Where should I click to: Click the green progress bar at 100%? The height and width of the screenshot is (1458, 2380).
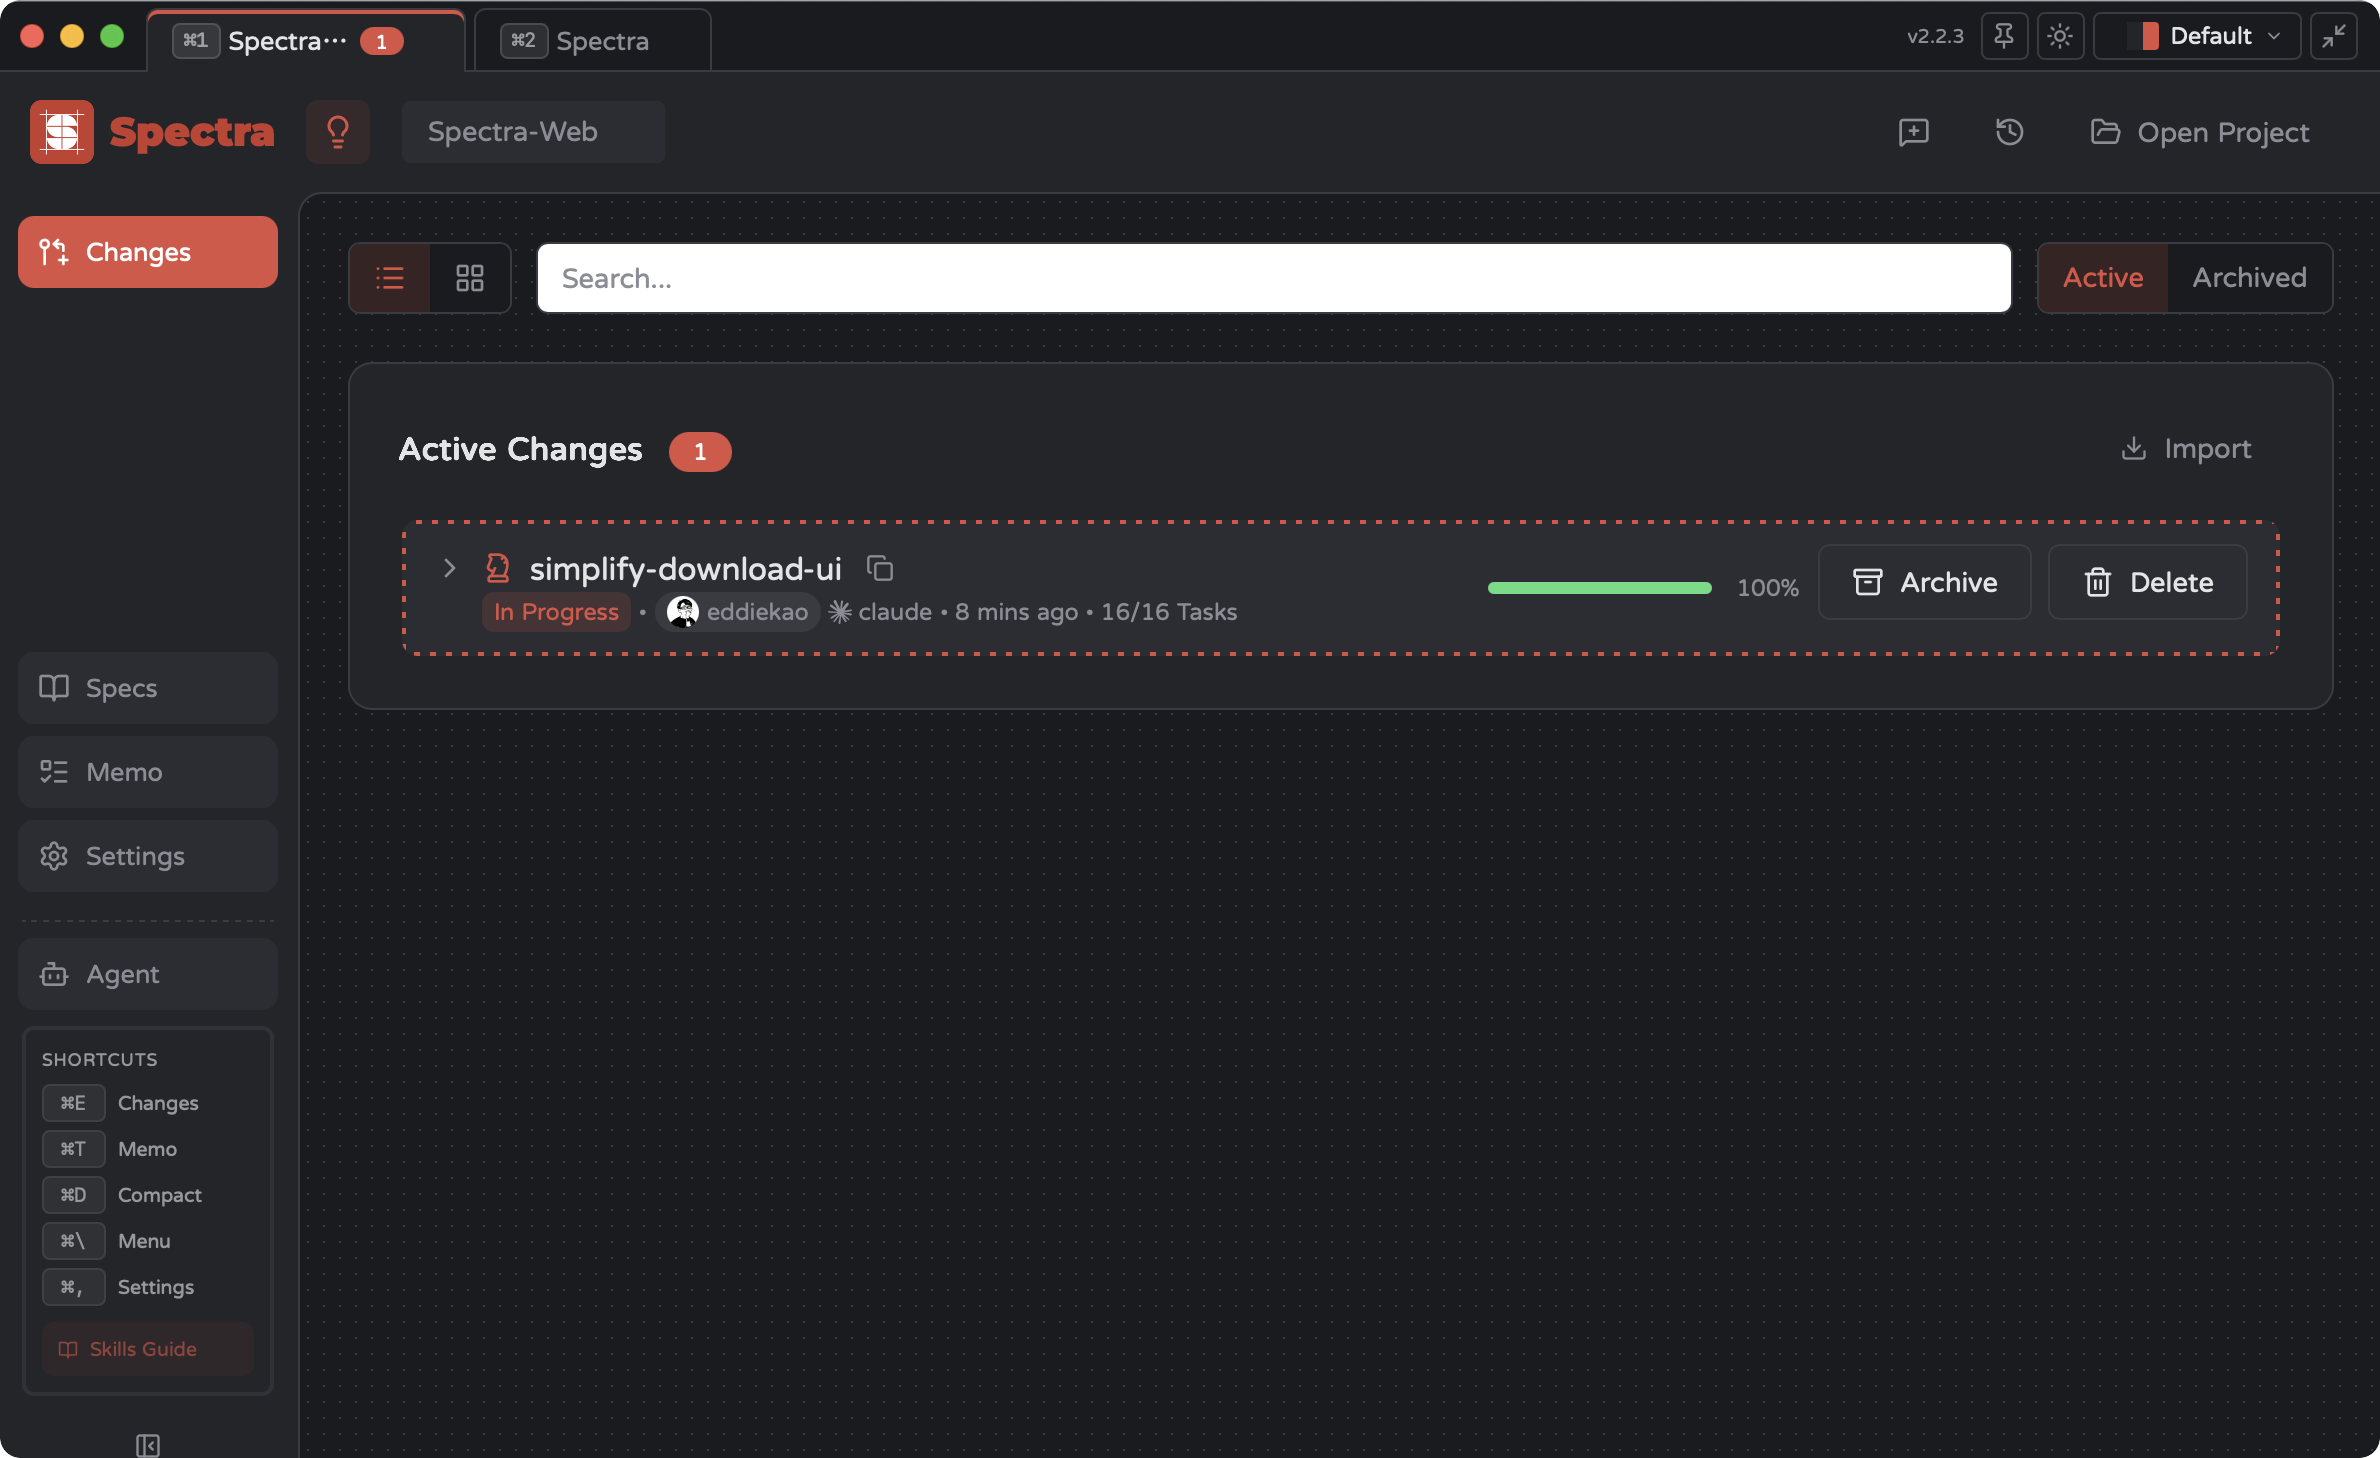pyautogui.click(x=1598, y=588)
